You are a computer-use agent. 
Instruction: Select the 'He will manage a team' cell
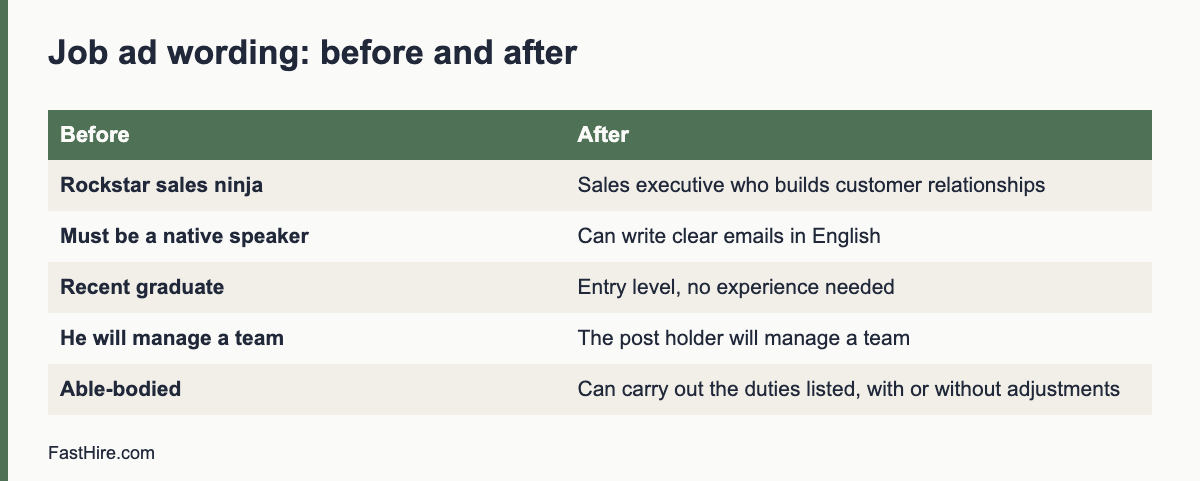pyautogui.click(x=306, y=338)
